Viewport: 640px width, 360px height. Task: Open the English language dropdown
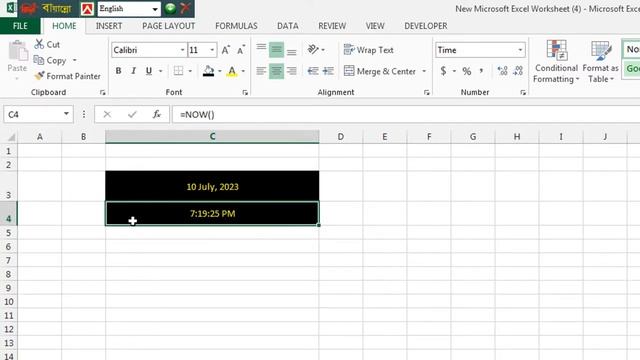click(x=155, y=9)
